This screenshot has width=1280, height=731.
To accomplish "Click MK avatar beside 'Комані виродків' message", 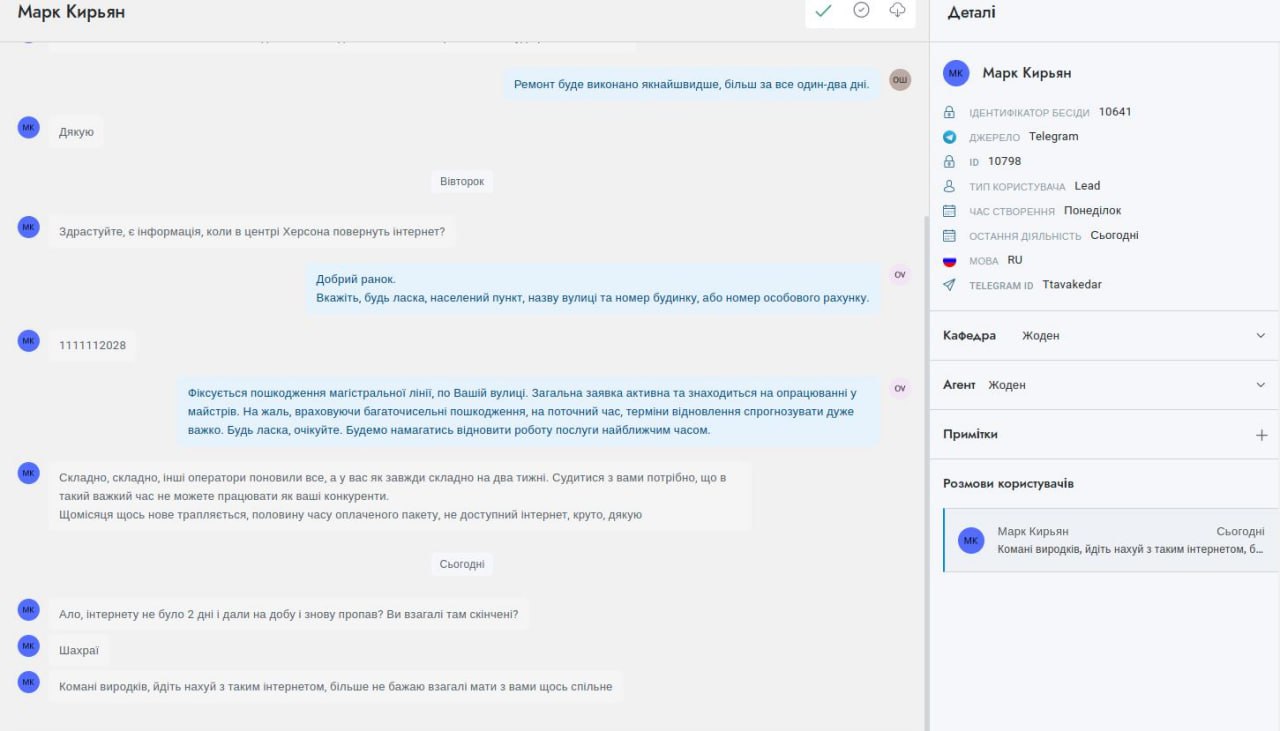I will [x=29, y=681].
